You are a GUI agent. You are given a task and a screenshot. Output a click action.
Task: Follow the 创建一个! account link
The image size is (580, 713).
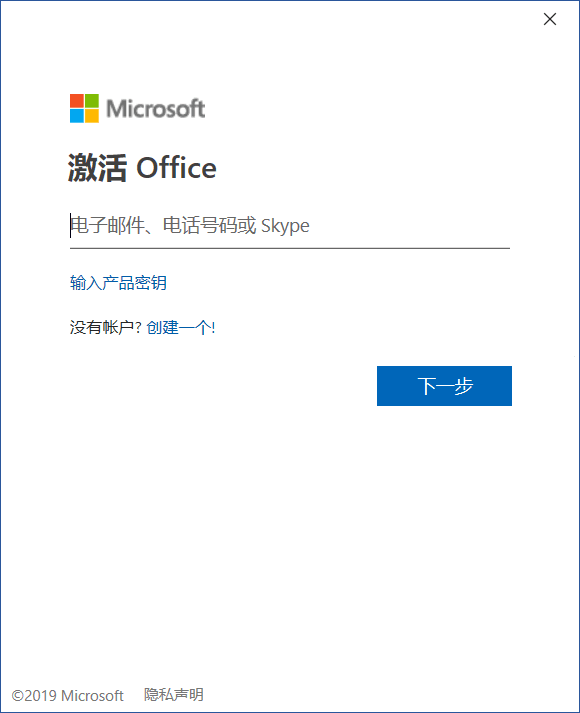(181, 327)
